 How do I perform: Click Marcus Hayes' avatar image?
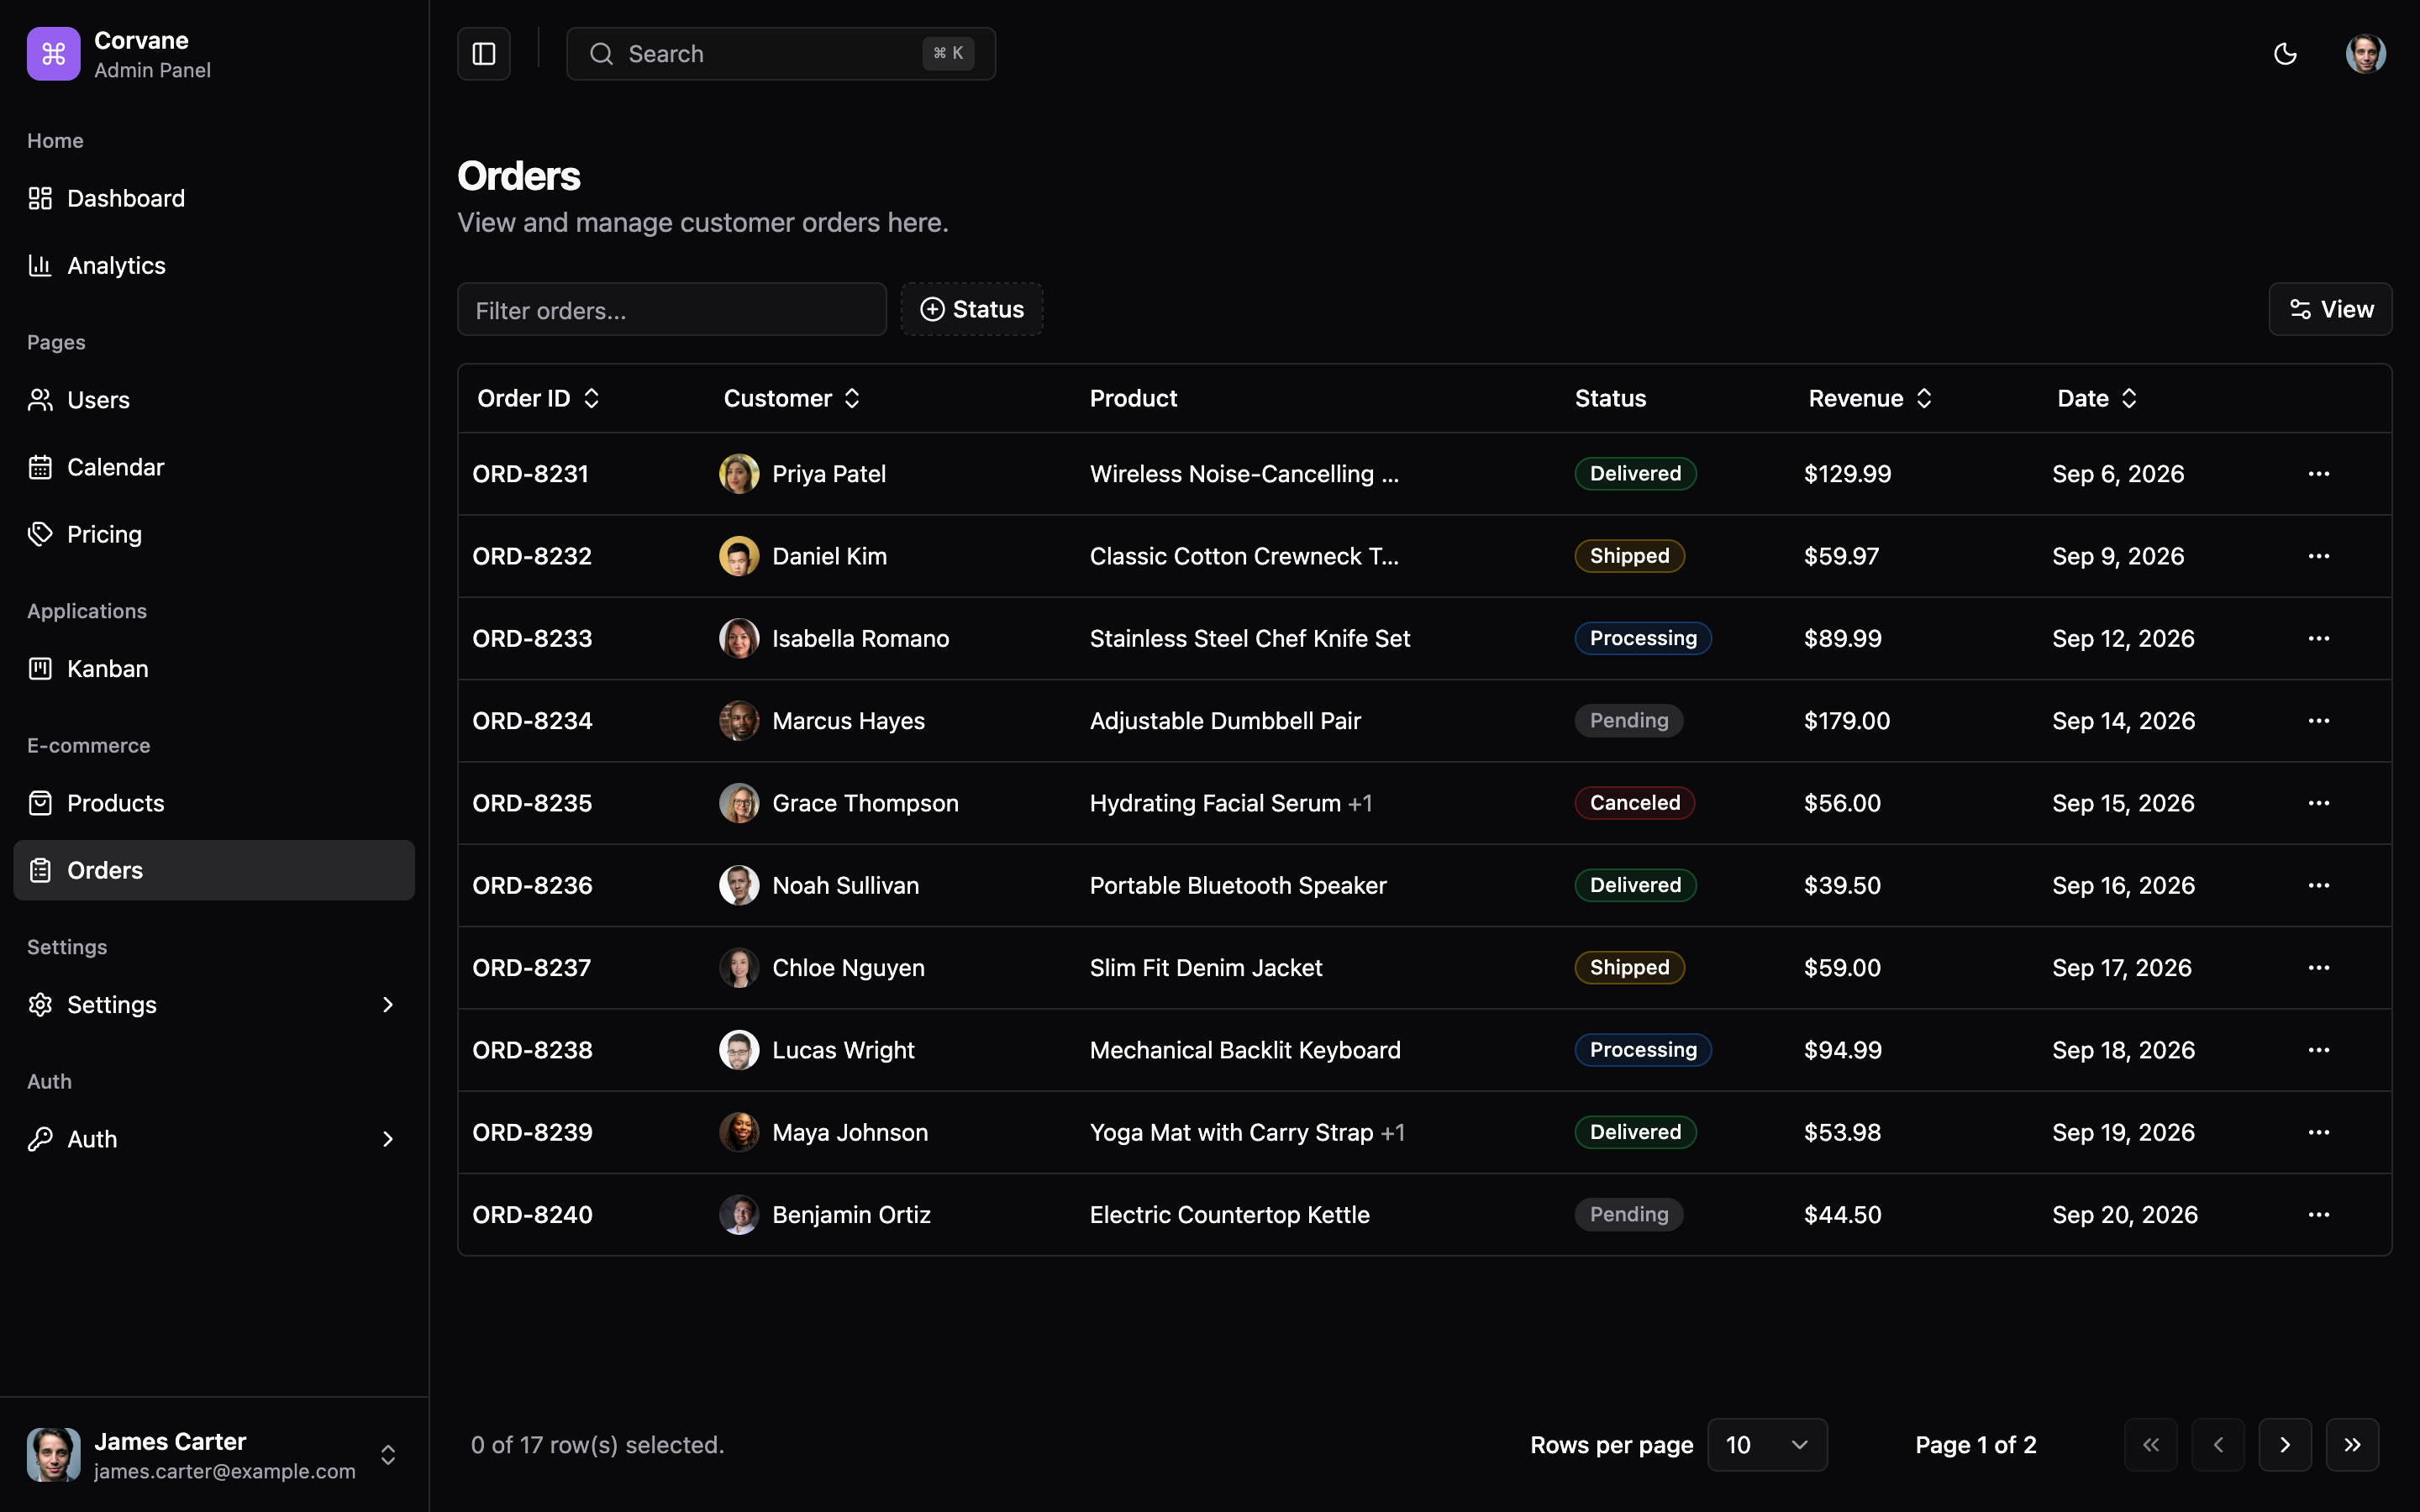tap(739, 721)
